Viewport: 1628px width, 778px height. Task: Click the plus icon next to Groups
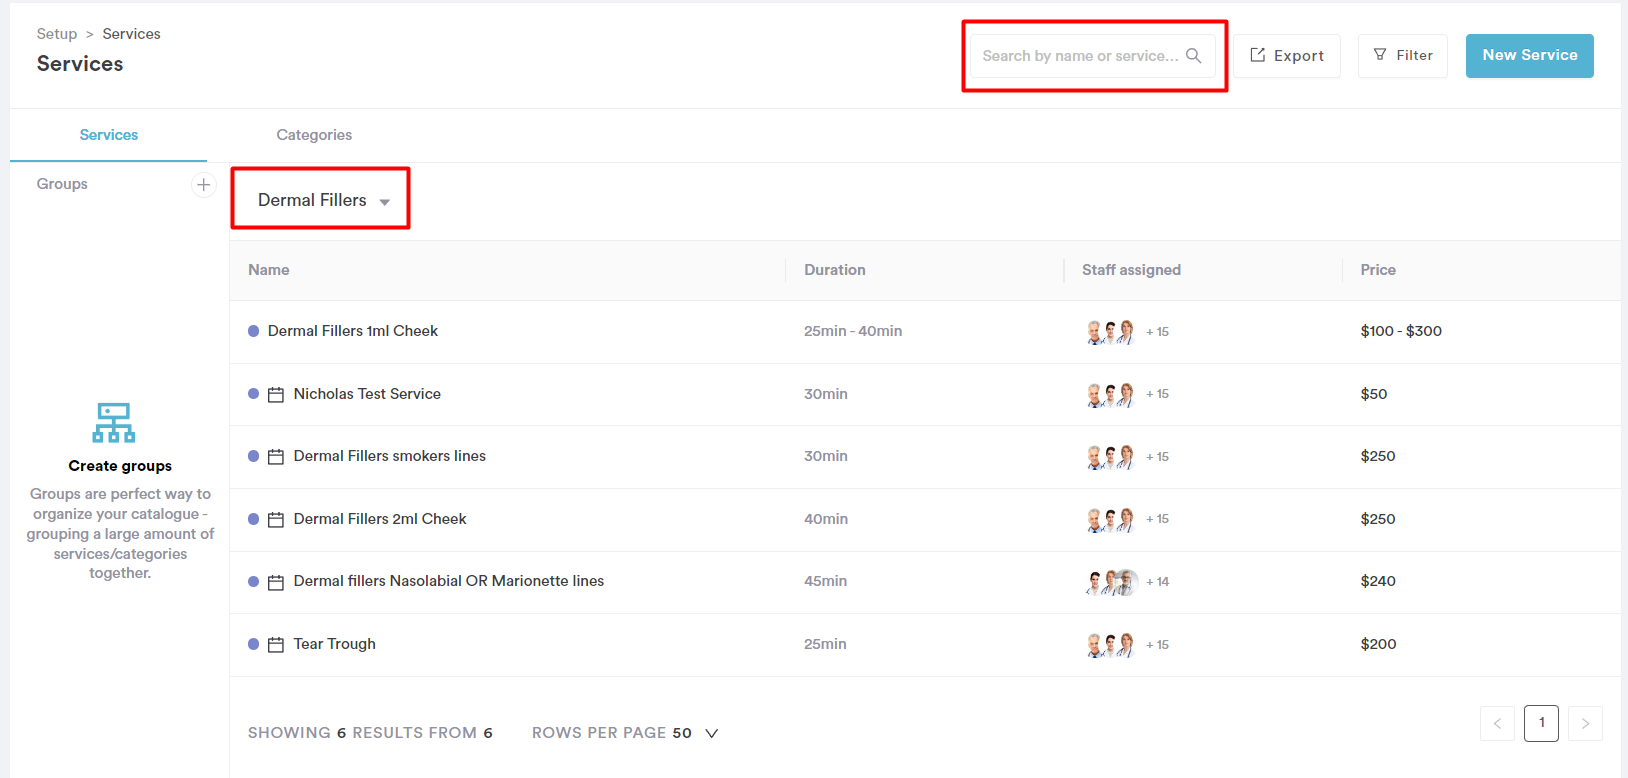(x=204, y=185)
